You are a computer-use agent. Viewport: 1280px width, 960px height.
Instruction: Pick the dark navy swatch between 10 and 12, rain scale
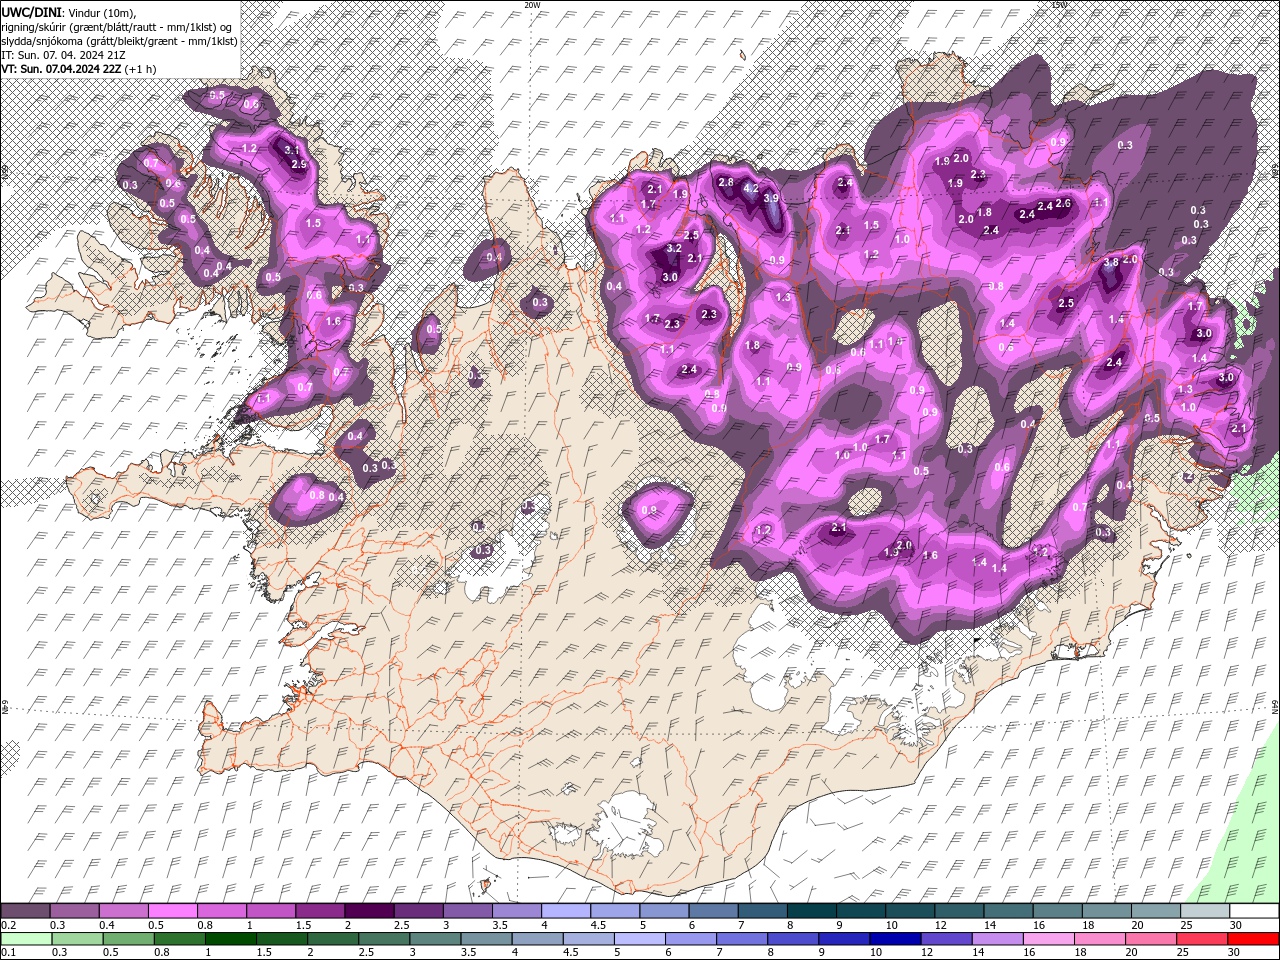[x=894, y=939]
